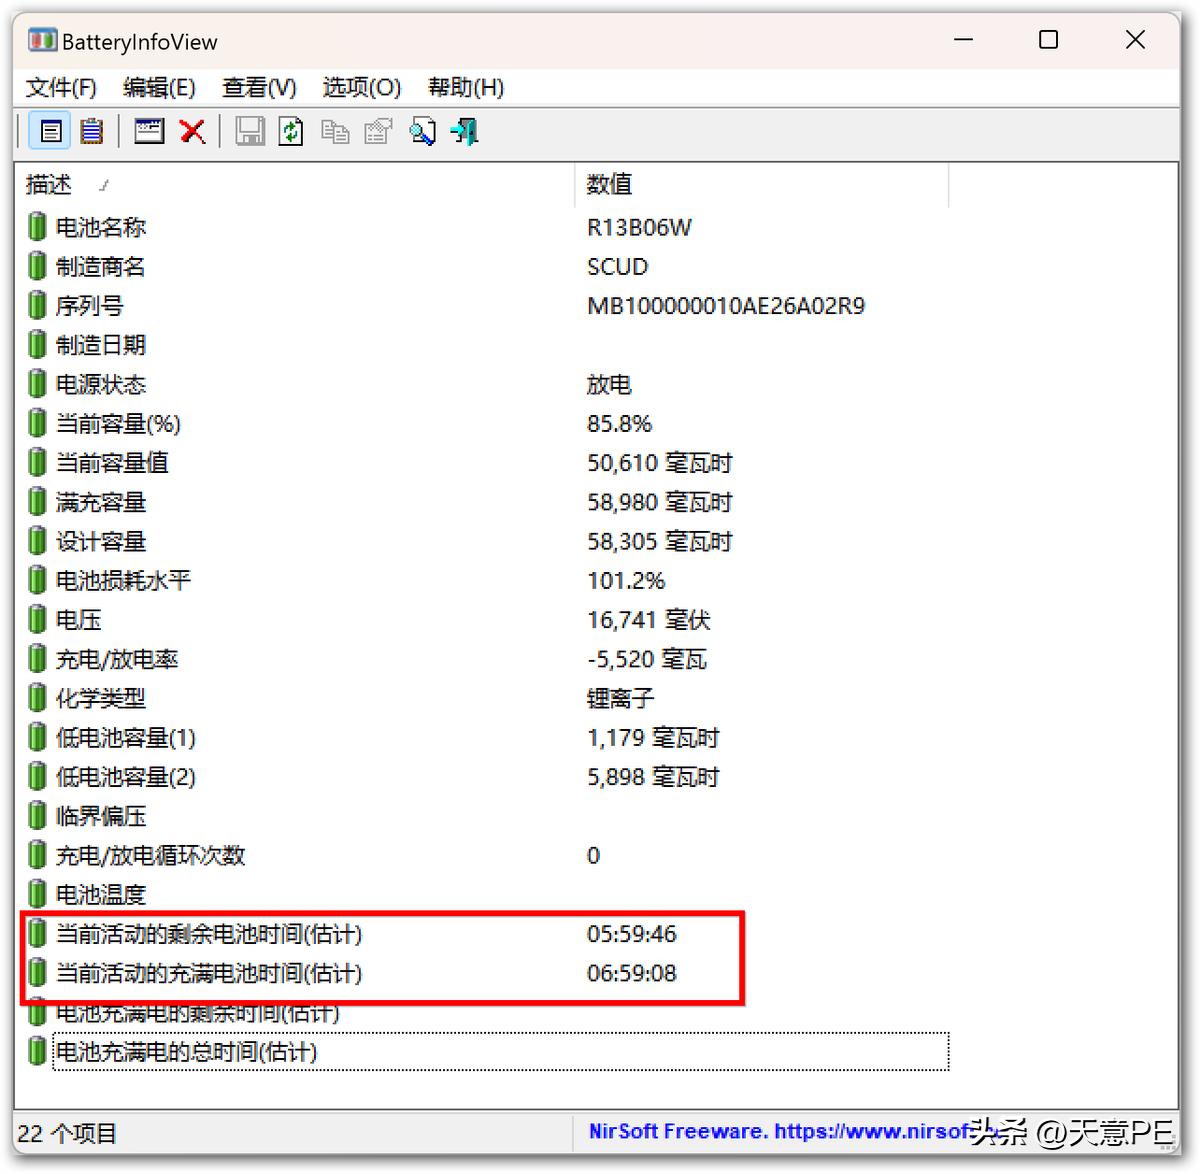Open the 查看(V) view menu
The height and width of the screenshot is (1174, 1200).
pyautogui.click(x=258, y=88)
